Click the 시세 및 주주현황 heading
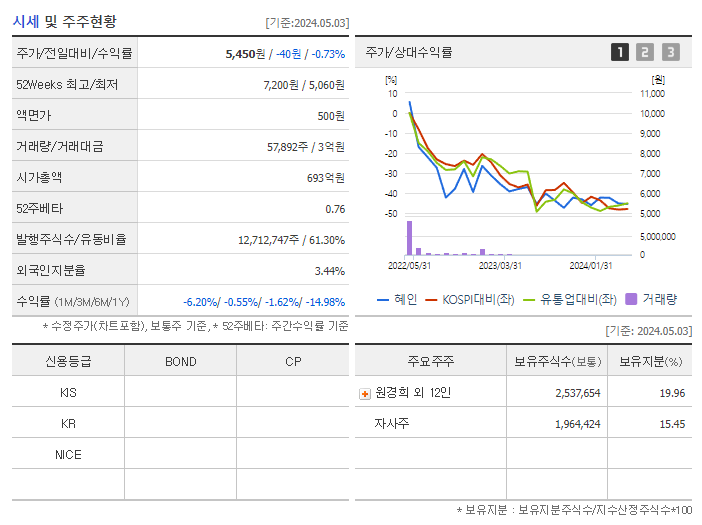Image resolution: width=702 pixels, height=525 pixels. [64, 21]
